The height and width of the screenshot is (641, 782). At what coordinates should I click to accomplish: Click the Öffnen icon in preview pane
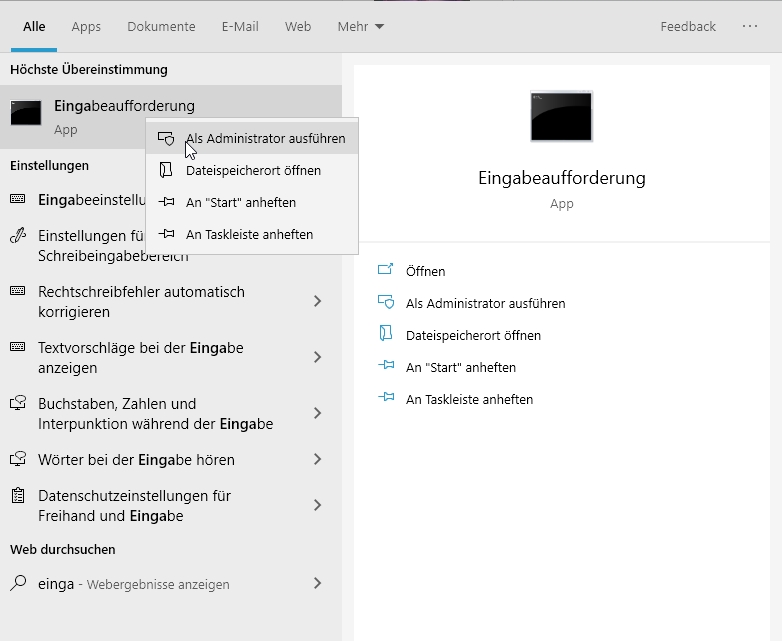click(x=386, y=269)
